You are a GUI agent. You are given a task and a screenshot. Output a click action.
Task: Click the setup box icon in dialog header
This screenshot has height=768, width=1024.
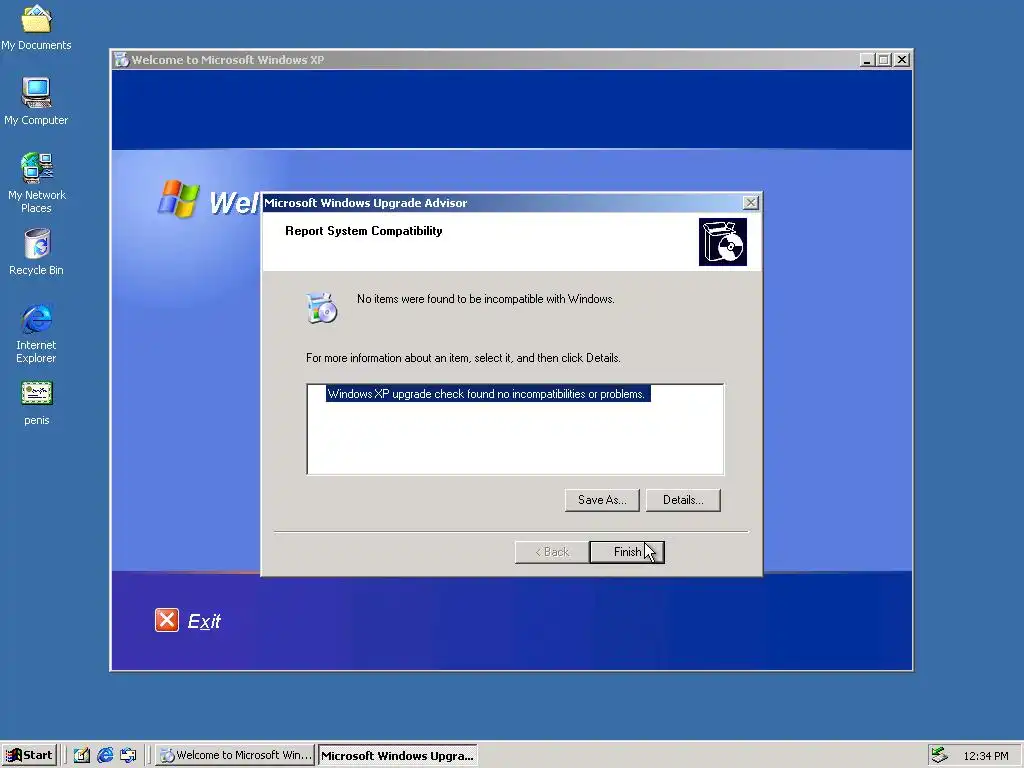click(722, 242)
